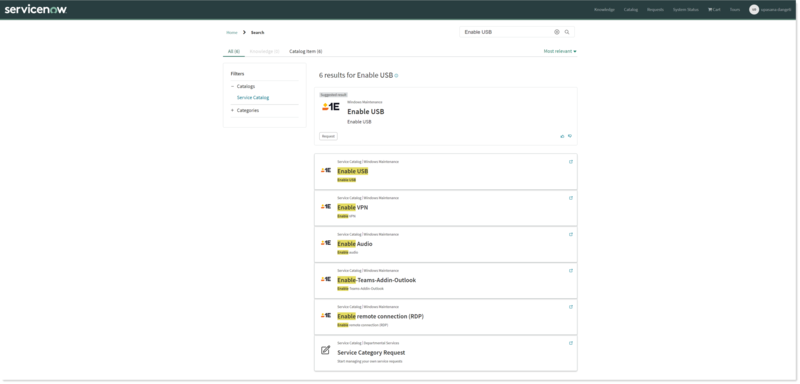Open System Status in the header
The width and height of the screenshot is (800, 384).
click(x=686, y=10)
